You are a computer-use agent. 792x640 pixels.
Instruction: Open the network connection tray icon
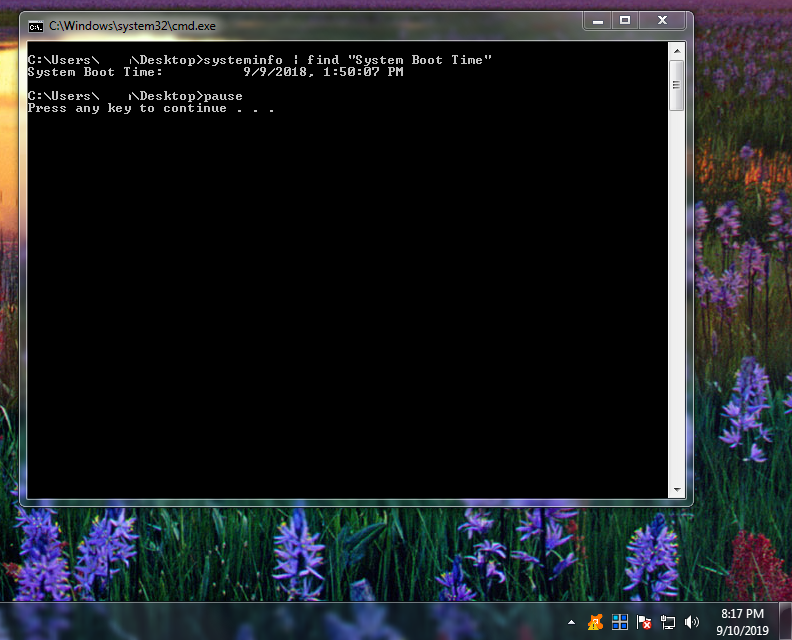click(x=668, y=622)
